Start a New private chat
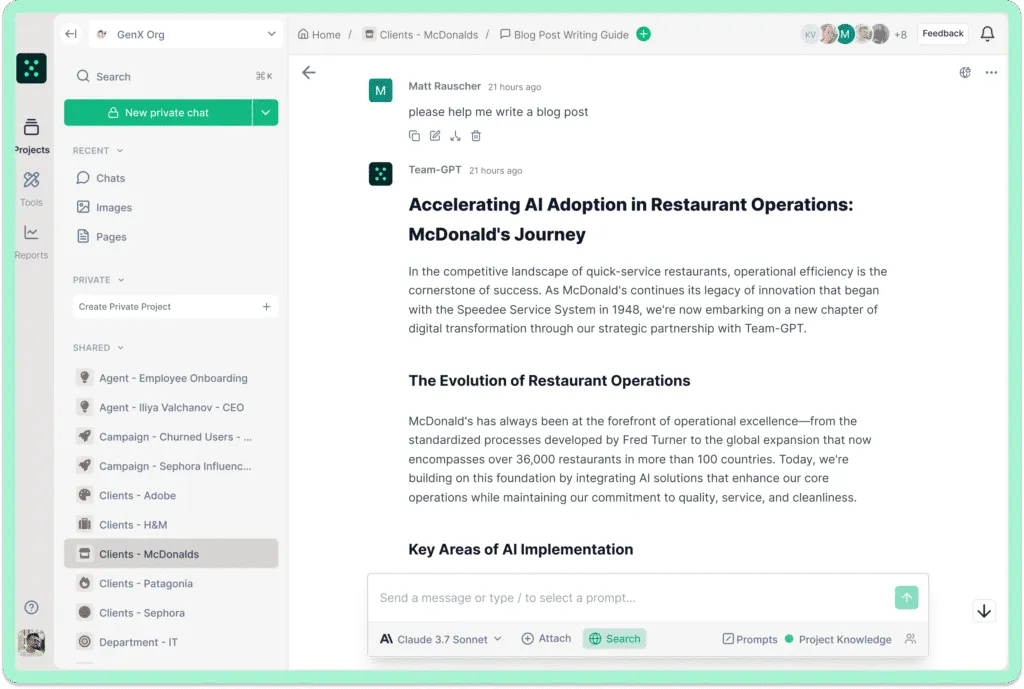Viewport: 1024px width, 689px height. 158,112
